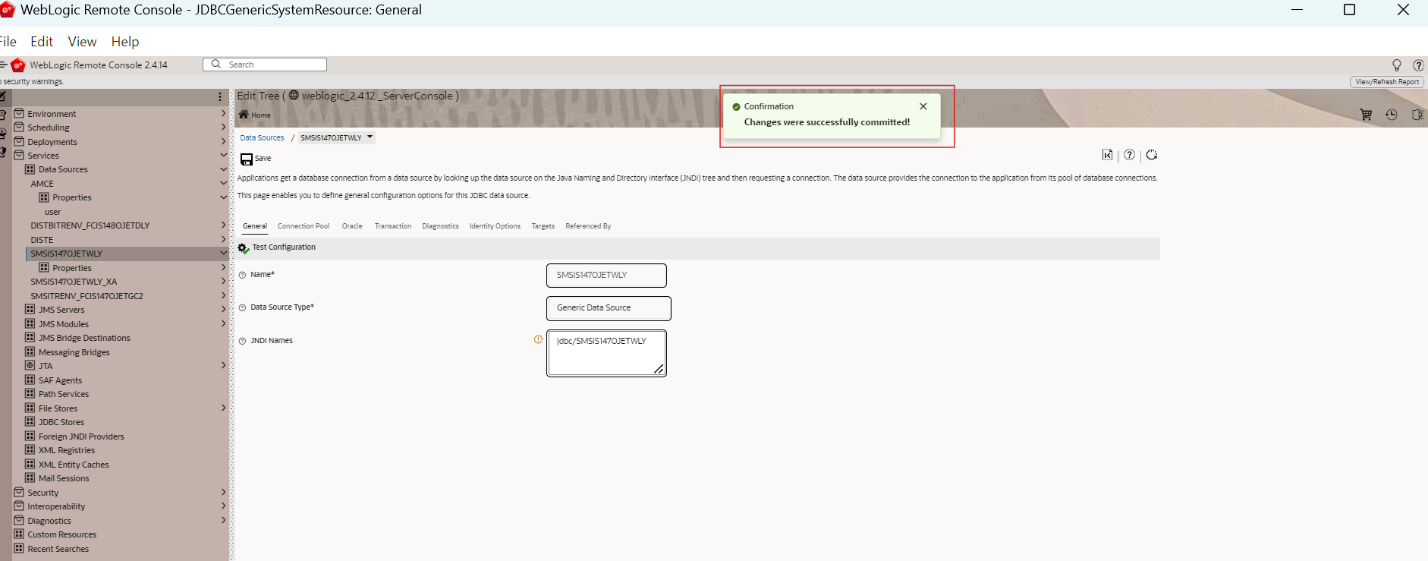Click the orange warning icon by JNDI Names

[538, 339]
